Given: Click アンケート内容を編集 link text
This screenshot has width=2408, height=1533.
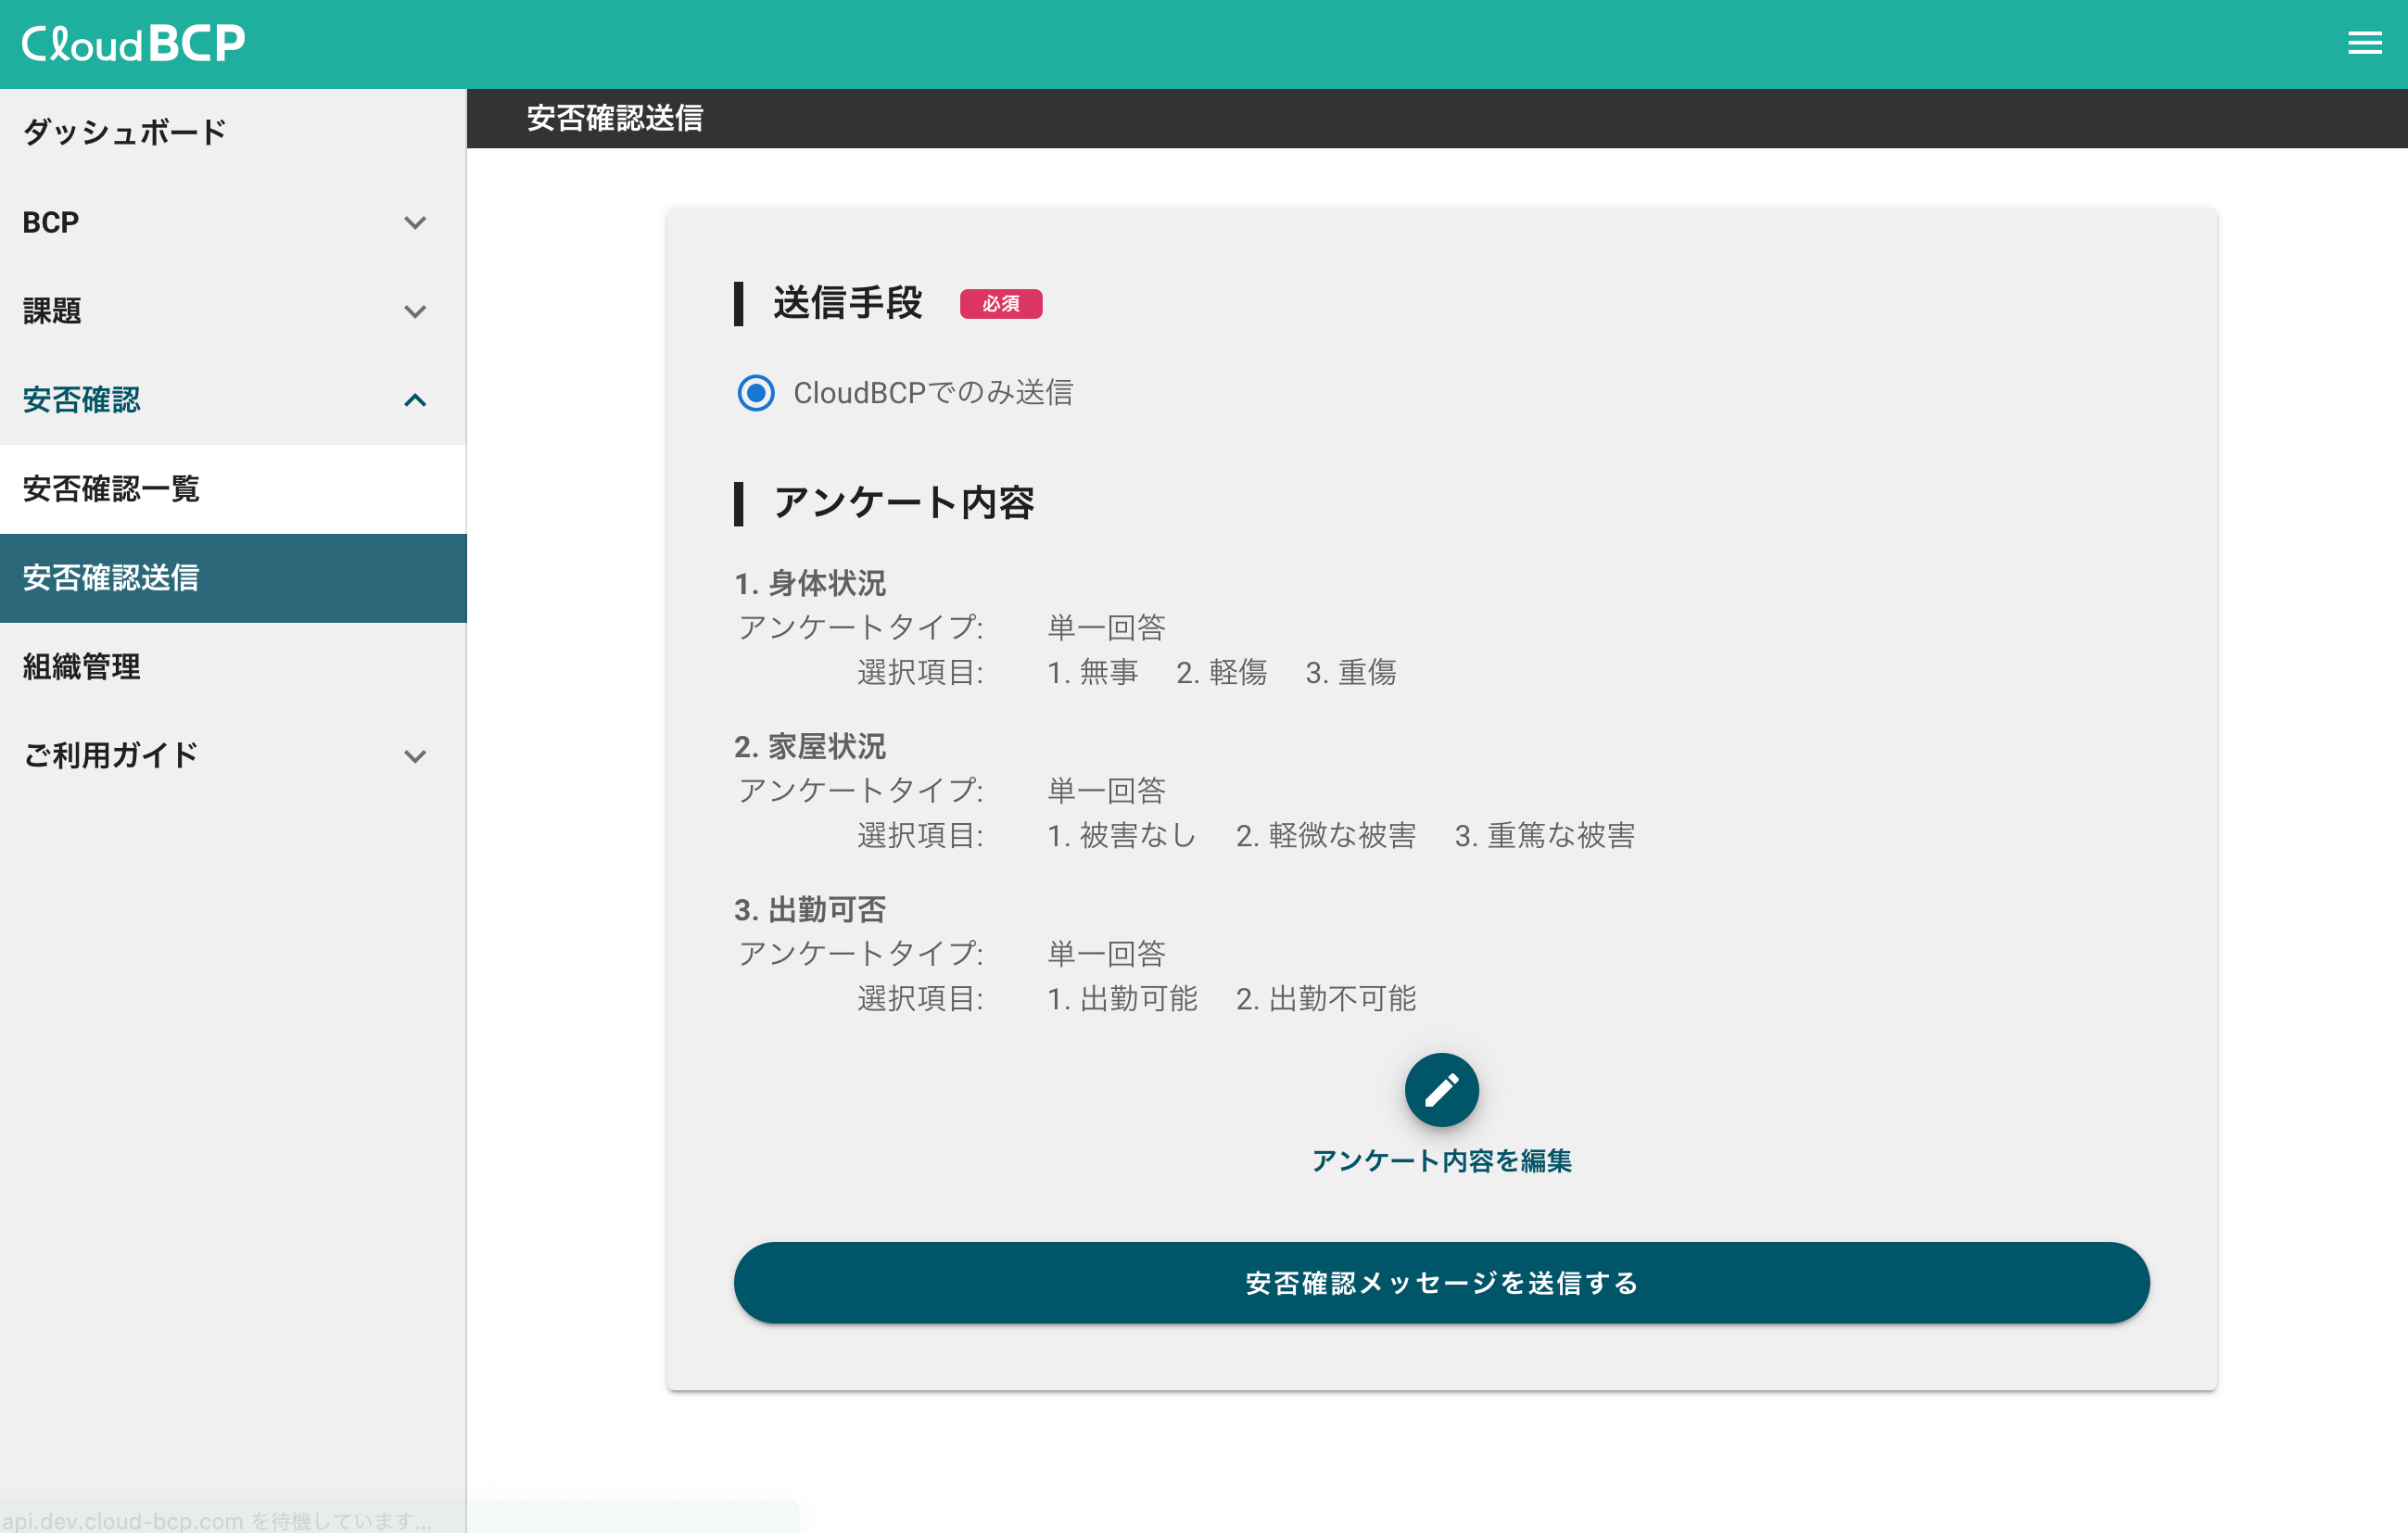Looking at the screenshot, I should [x=1441, y=1160].
